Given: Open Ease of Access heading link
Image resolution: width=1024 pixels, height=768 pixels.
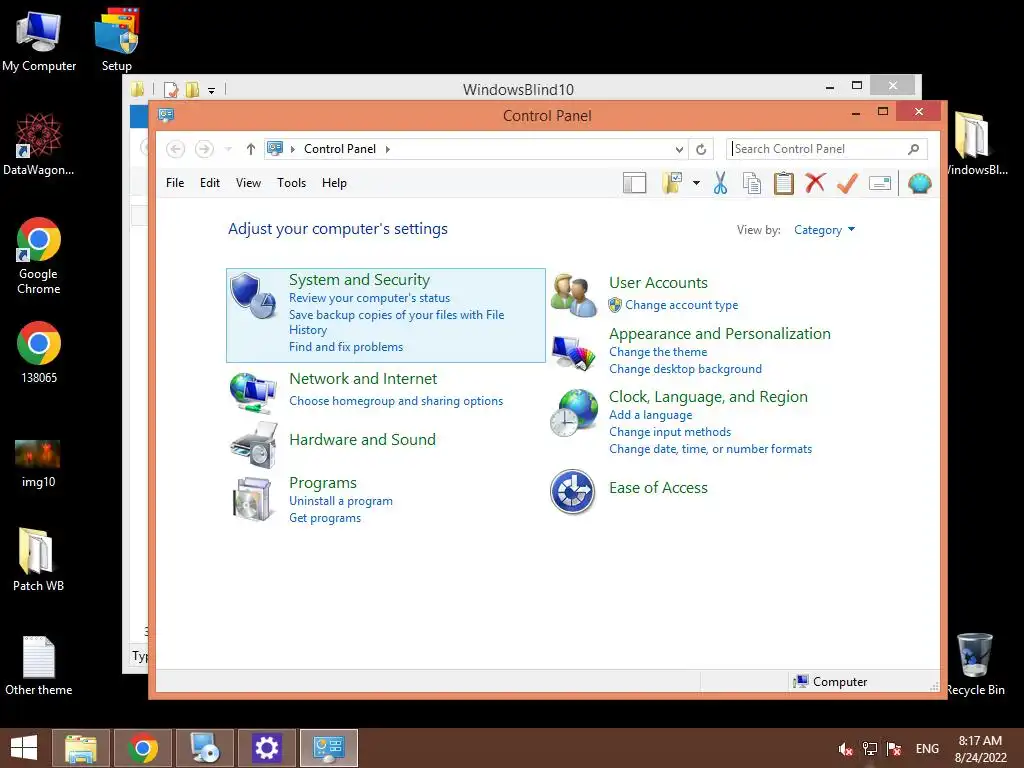Looking at the screenshot, I should pyautogui.click(x=658, y=488).
